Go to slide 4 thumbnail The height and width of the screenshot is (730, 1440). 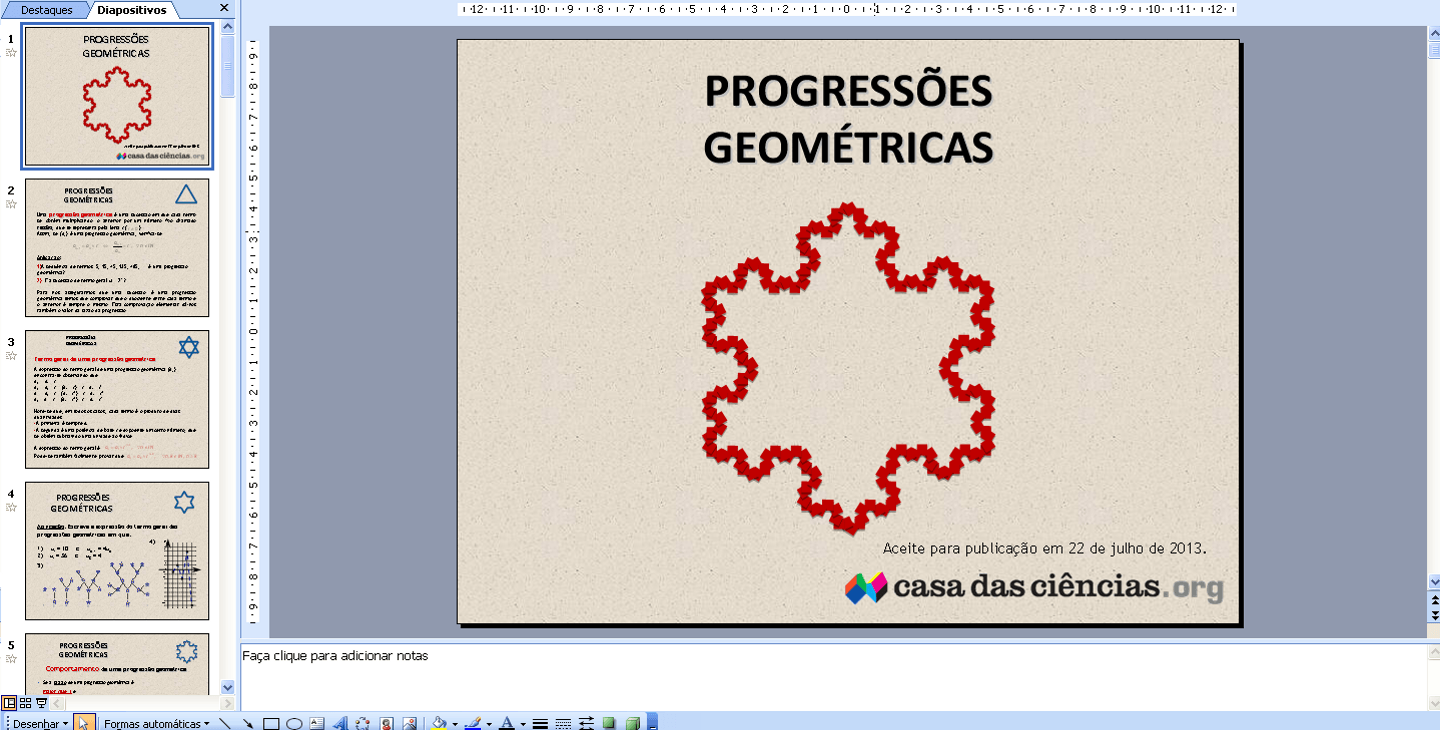pyautogui.click(x=117, y=551)
